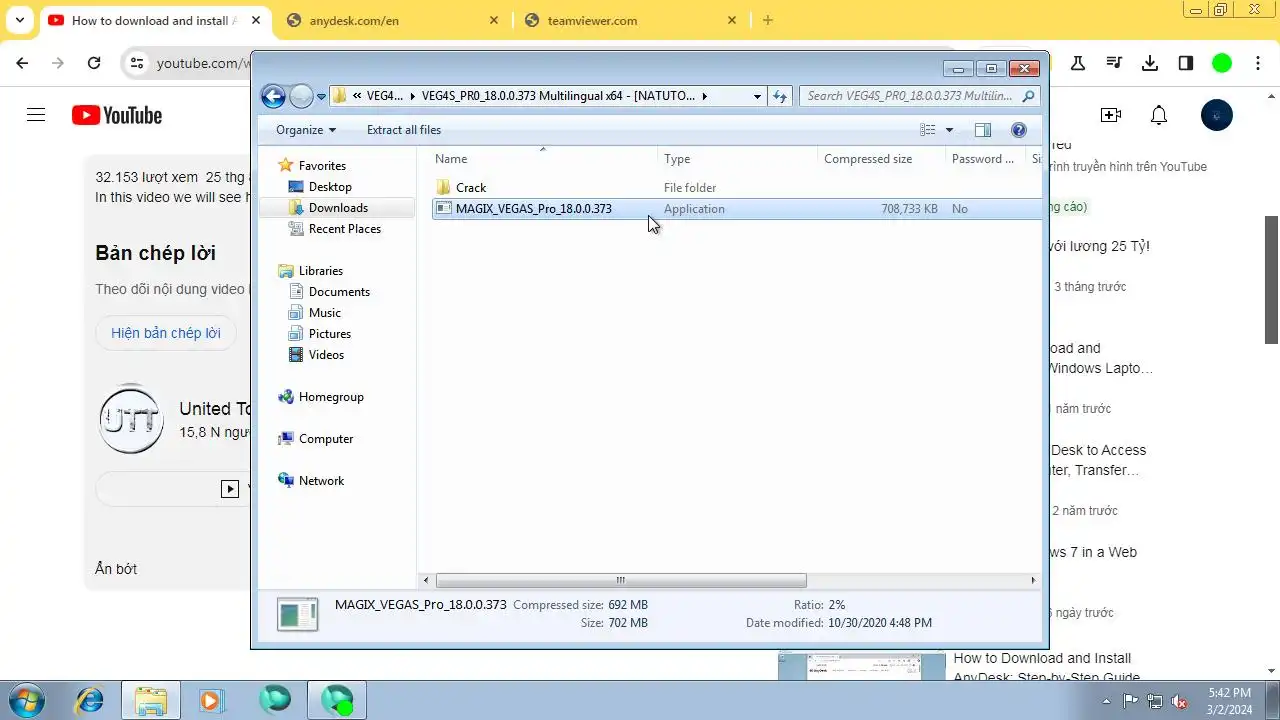Change the view icon in Explorer toolbar
The height and width of the screenshot is (720, 1280).
[927, 130]
